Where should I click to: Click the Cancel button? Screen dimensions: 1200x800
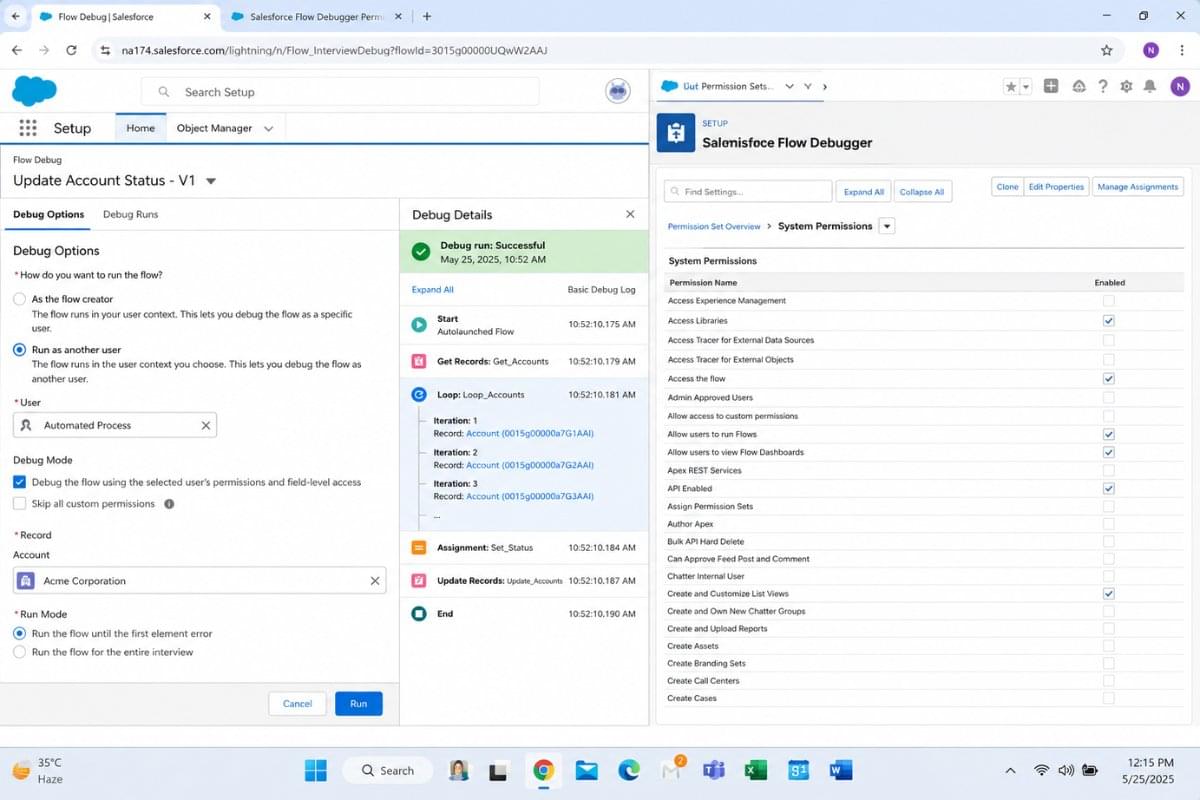coord(297,703)
